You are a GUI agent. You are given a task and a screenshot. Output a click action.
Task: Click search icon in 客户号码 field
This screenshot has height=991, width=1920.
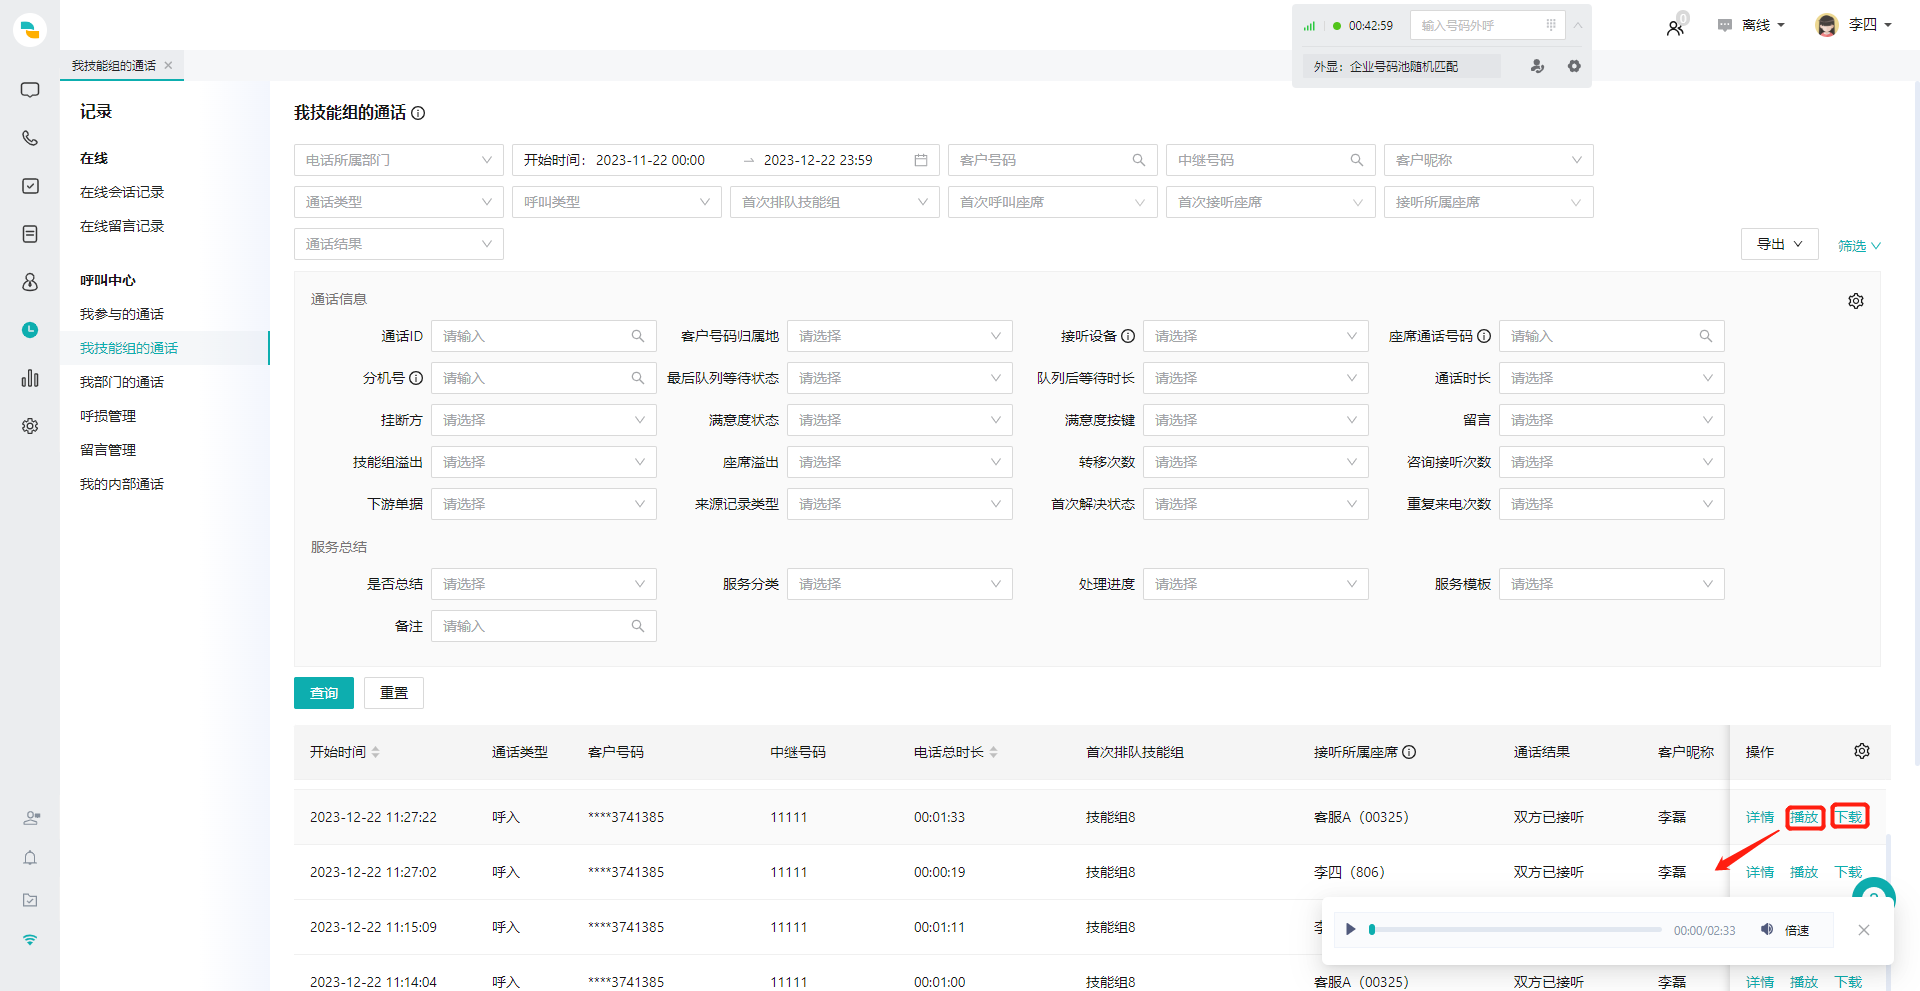coord(1139,160)
